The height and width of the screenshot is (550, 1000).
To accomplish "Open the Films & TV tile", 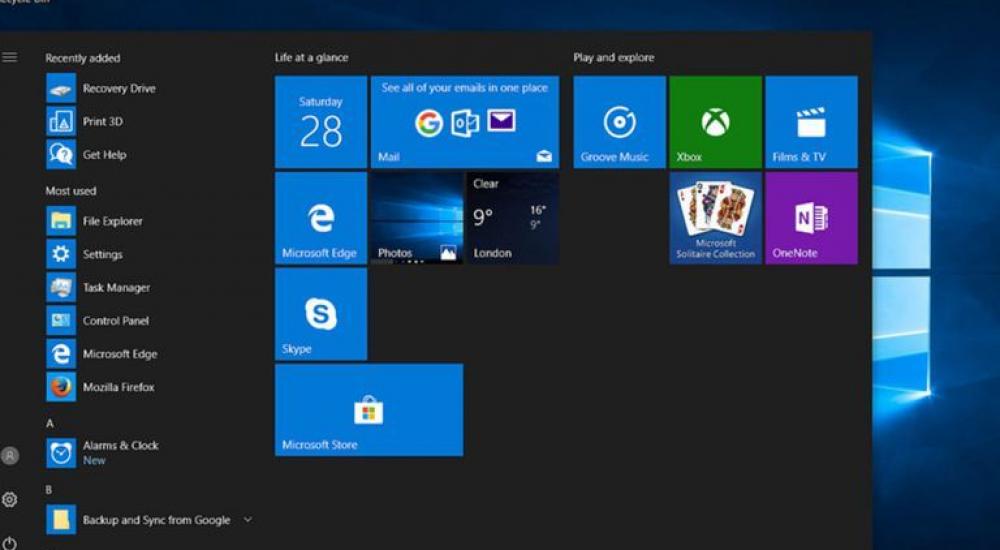I will click(811, 122).
